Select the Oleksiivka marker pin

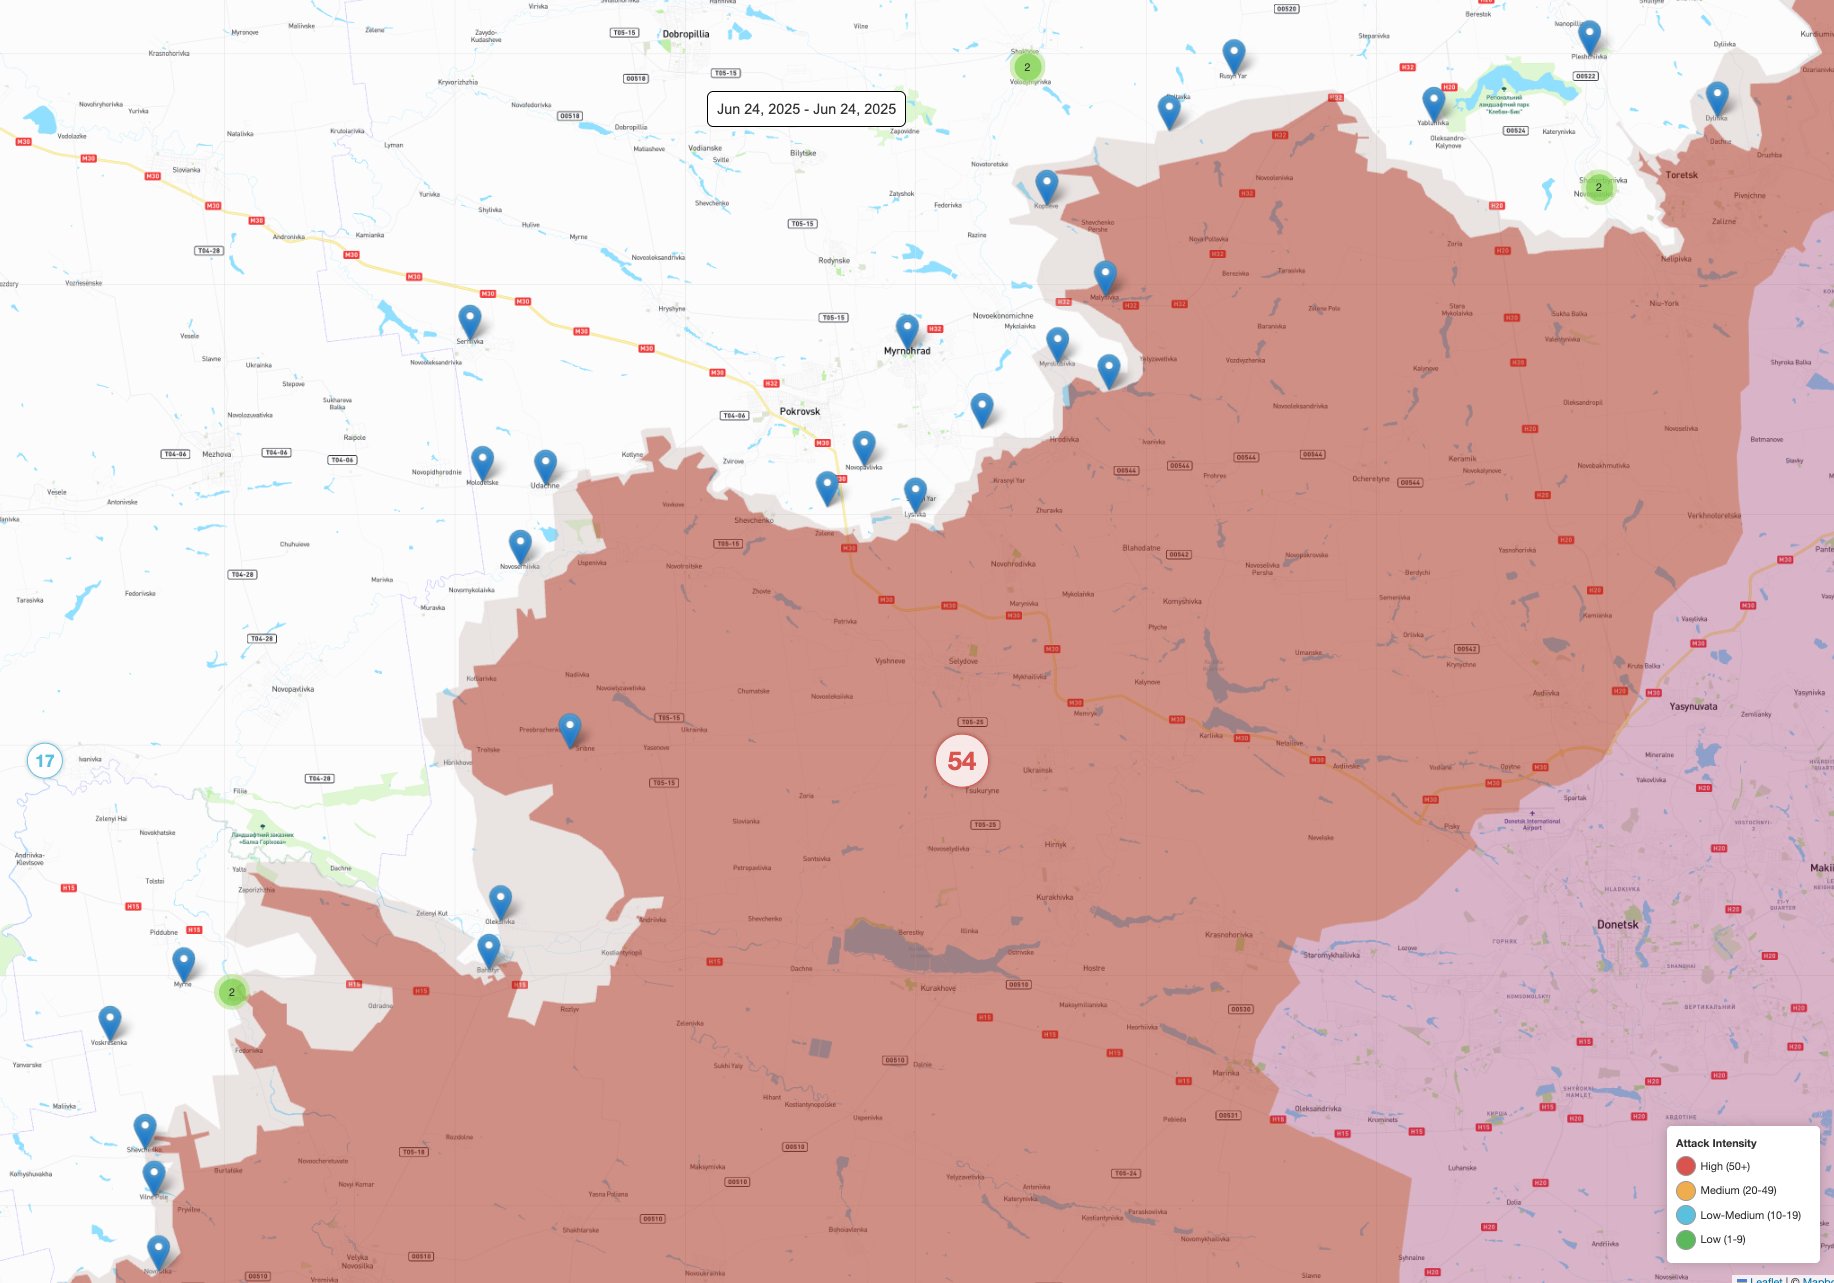(500, 903)
